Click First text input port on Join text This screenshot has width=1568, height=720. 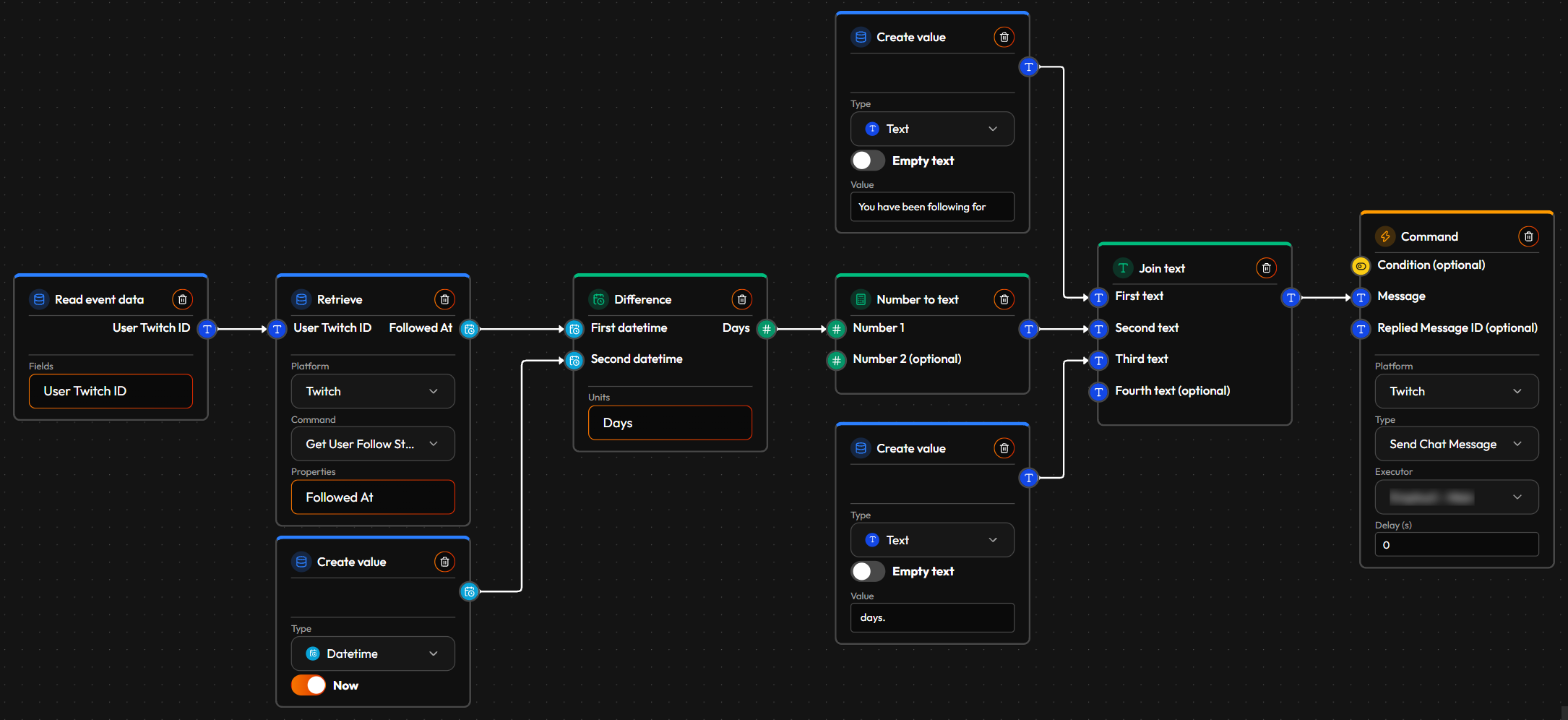pyautogui.click(x=1099, y=297)
